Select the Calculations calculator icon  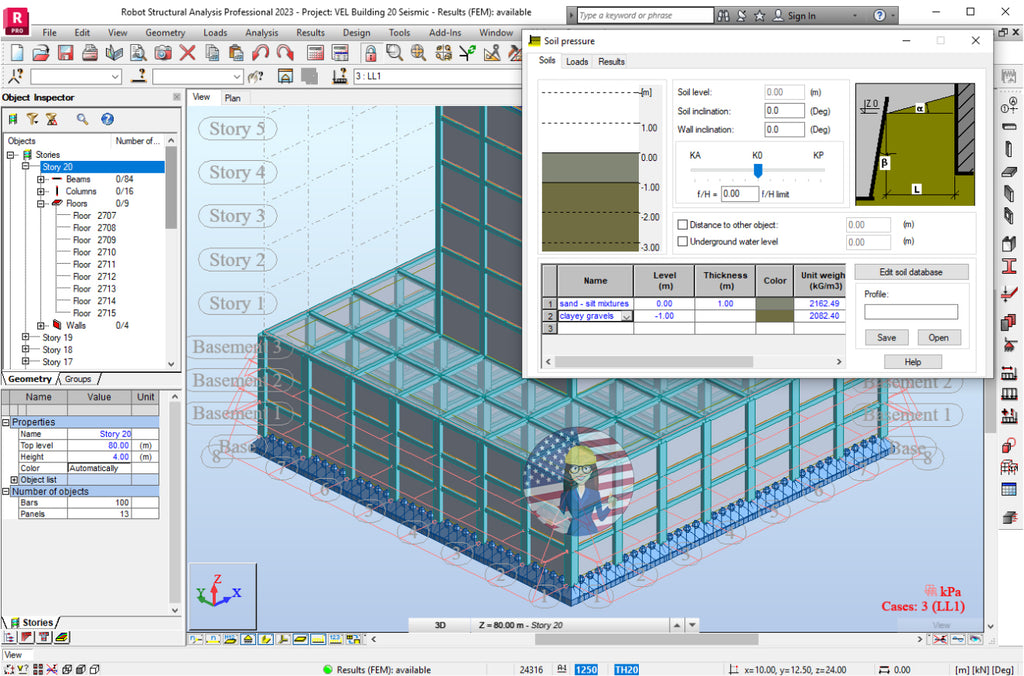[315, 52]
